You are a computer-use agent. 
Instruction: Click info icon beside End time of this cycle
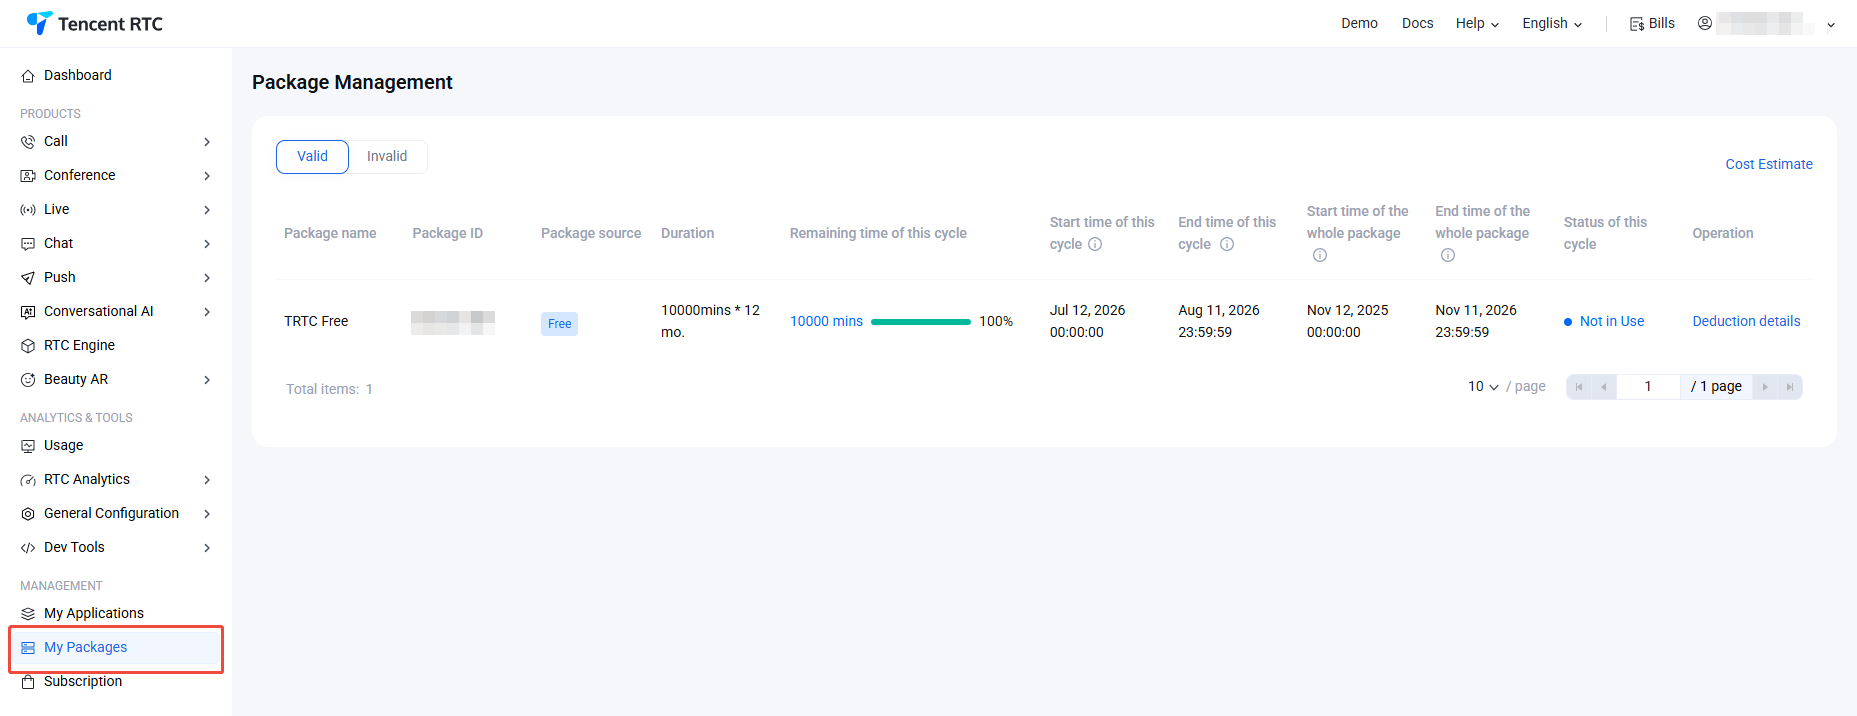[1227, 244]
